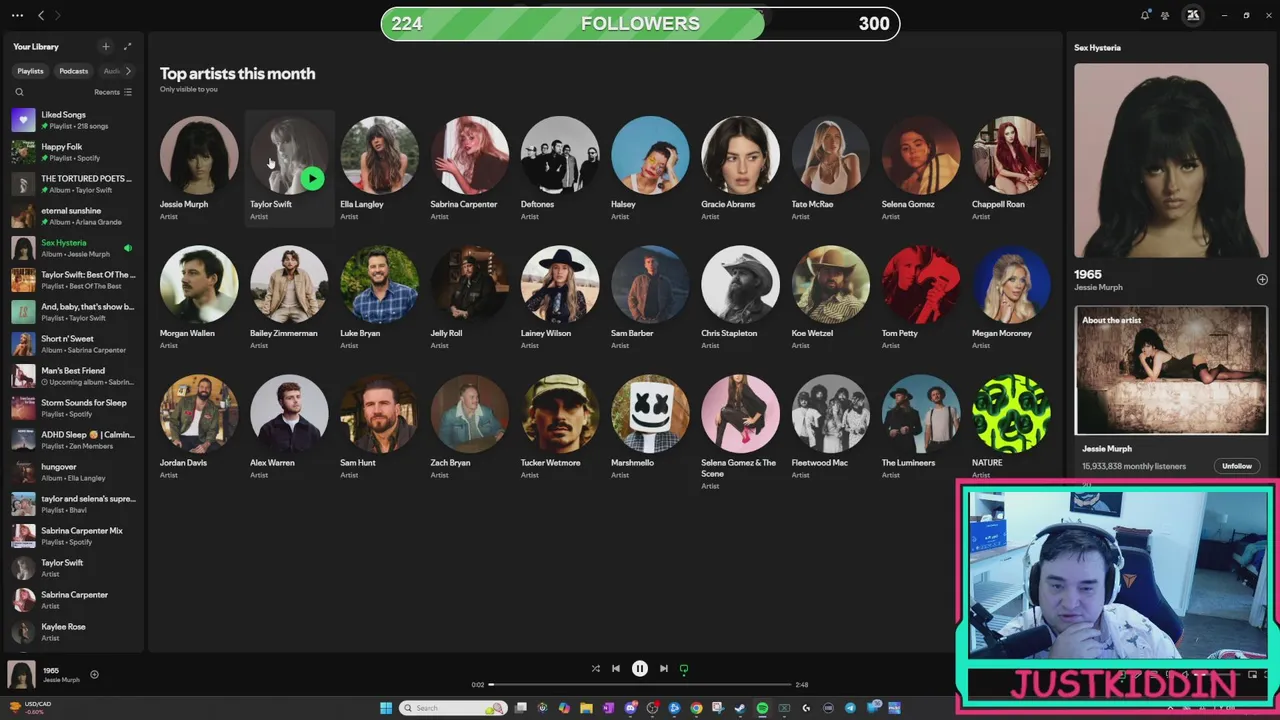Search in Your Library
Image resolution: width=1280 pixels, height=720 pixels.
pos(19,92)
